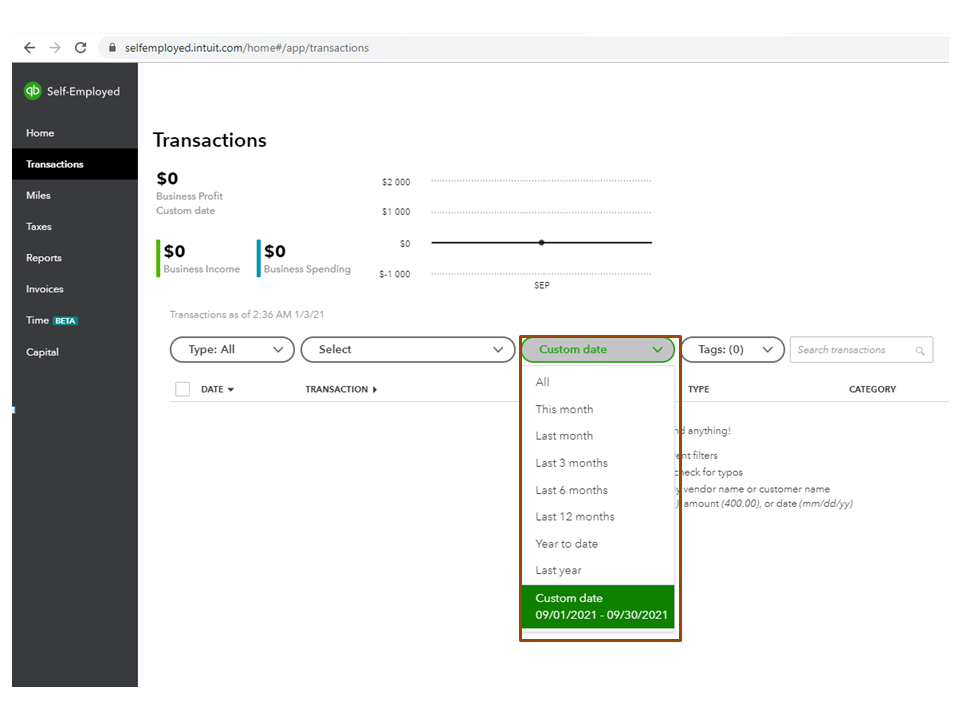Reload the page with refresh icon

(x=81, y=48)
